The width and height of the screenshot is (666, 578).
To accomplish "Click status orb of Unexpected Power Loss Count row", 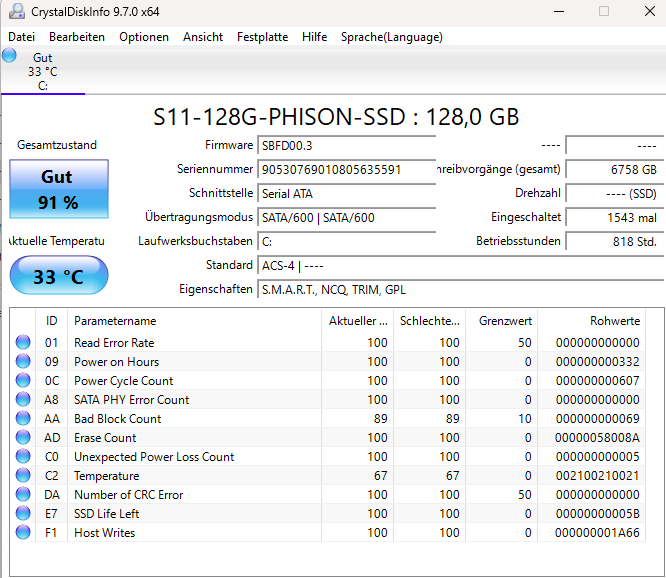I will [x=23, y=457].
